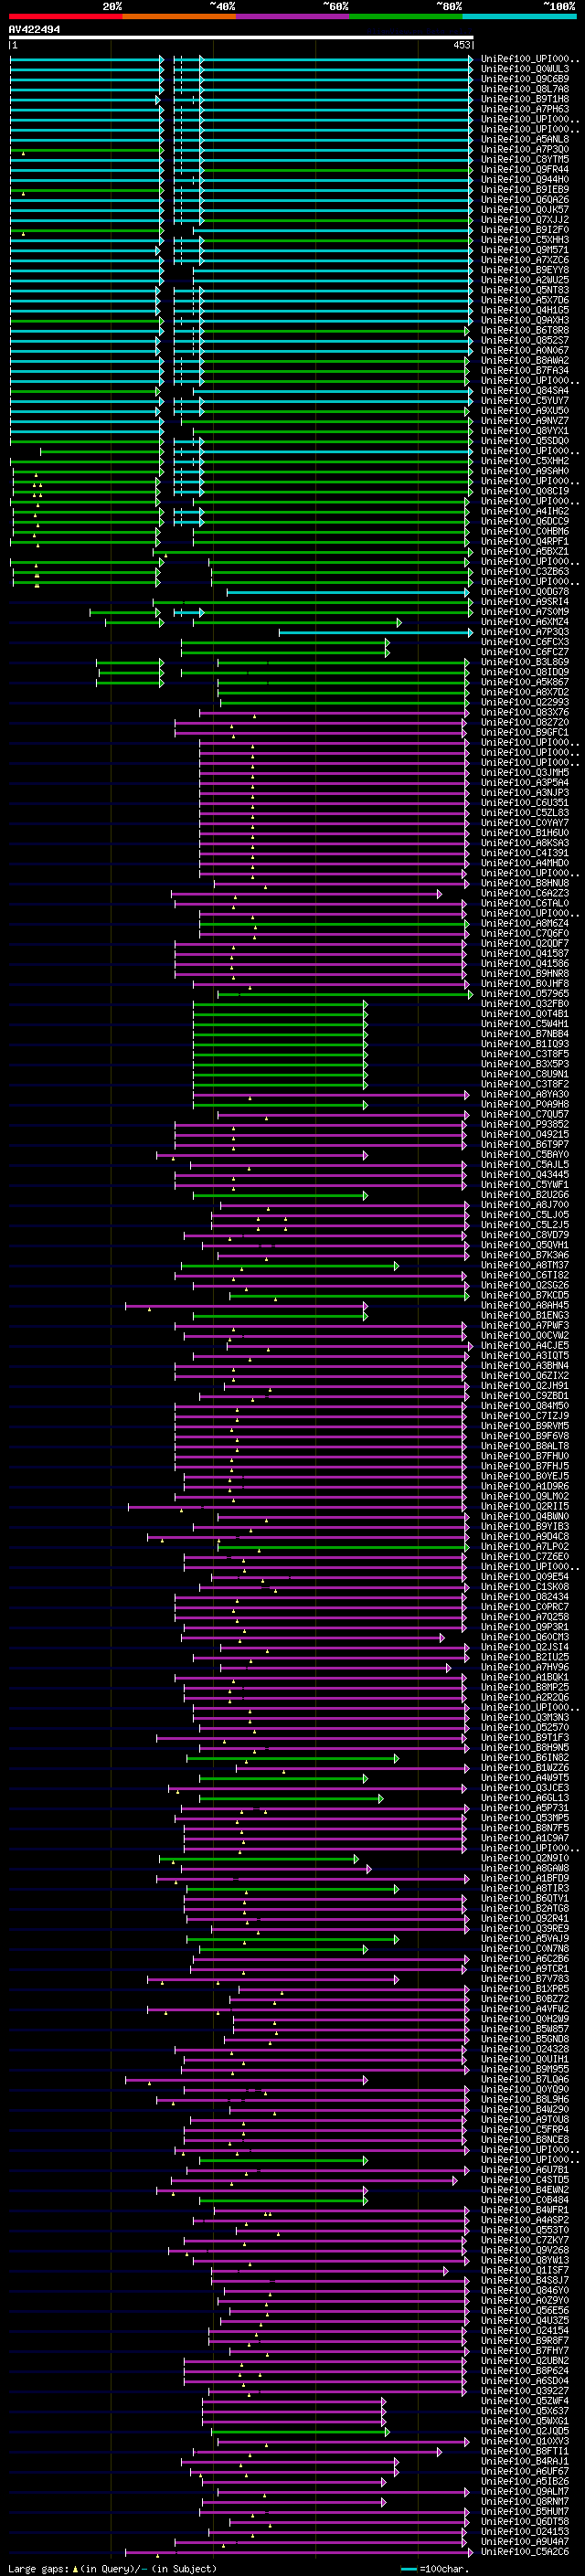Open hit UniRef100_B6T8R8
Screen dimensions: 585x2576
click(x=525, y=330)
